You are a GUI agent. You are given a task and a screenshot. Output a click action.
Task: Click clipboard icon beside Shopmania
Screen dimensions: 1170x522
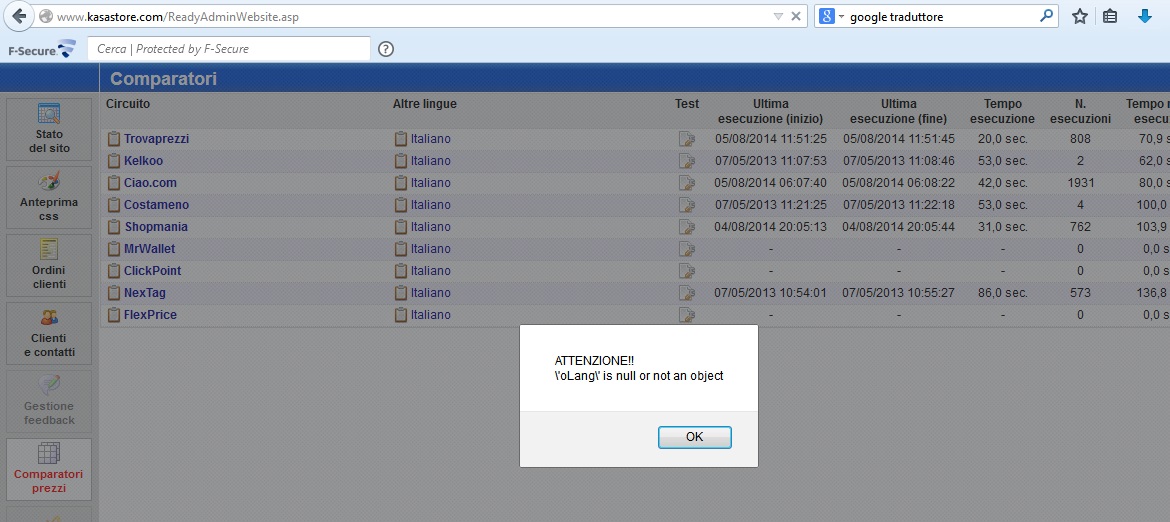click(113, 227)
